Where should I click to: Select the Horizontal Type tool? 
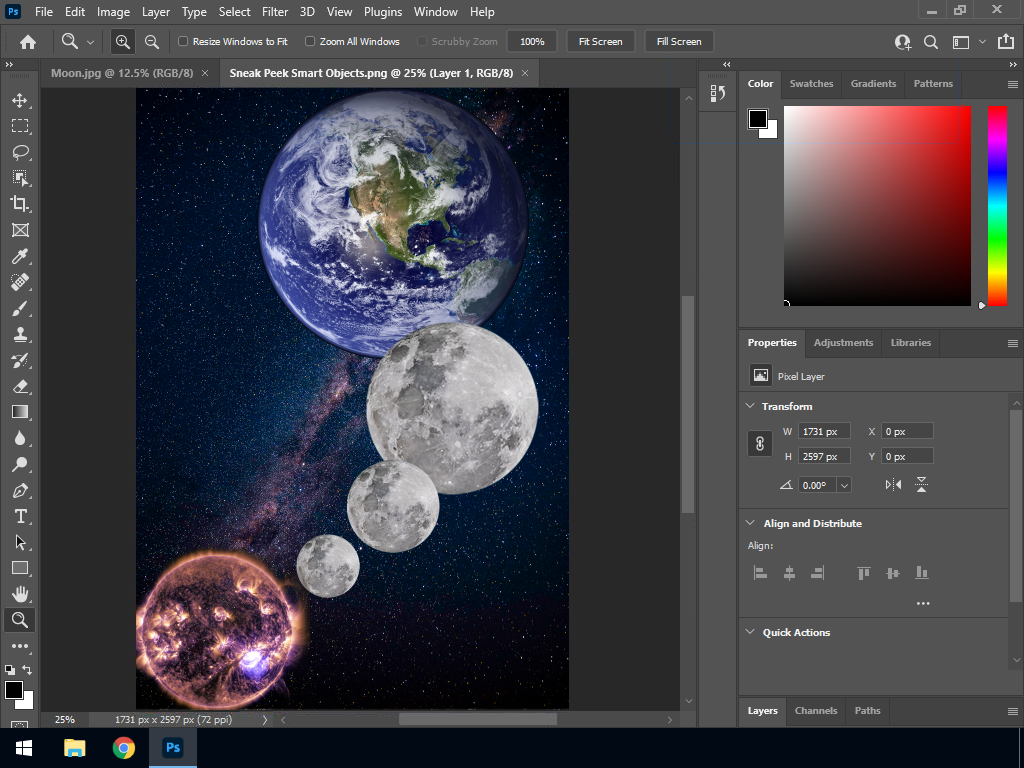click(20, 516)
